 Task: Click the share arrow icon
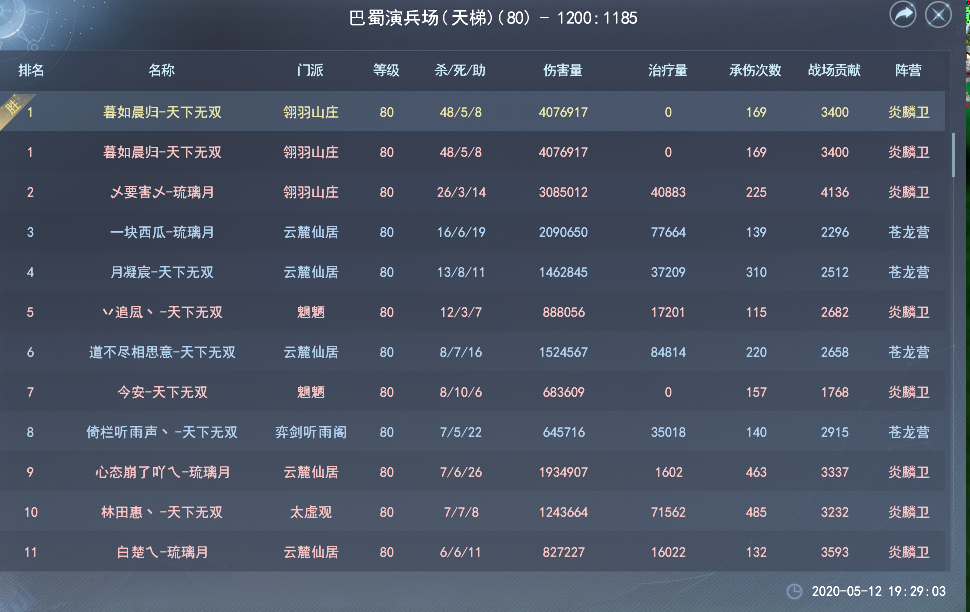coord(903,15)
